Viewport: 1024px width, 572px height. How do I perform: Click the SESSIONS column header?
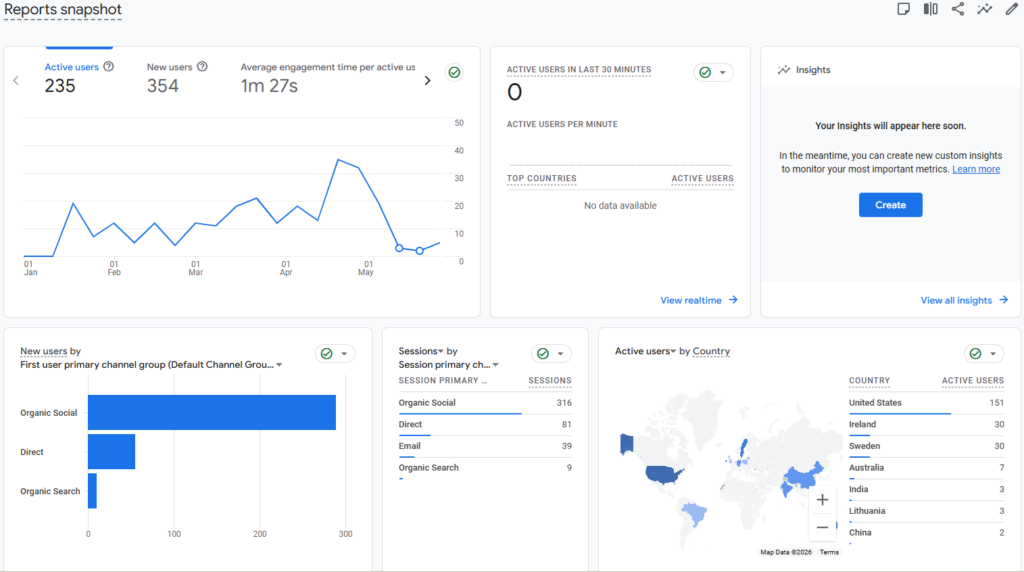(x=550, y=381)
